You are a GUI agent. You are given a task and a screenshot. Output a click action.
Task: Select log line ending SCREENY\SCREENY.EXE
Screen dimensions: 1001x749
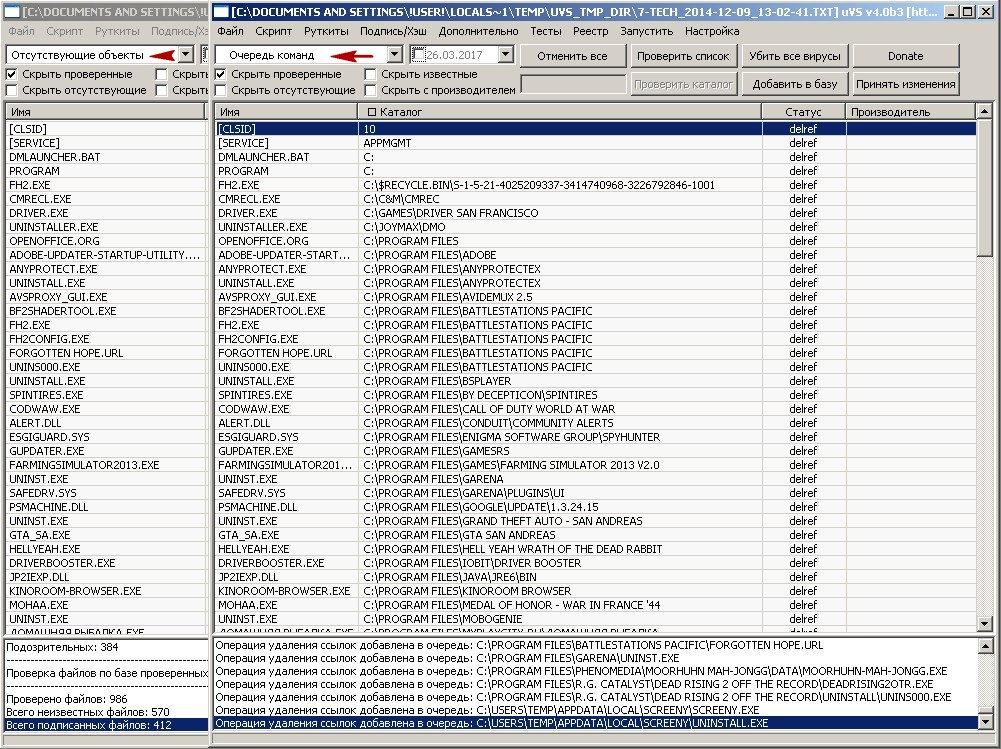596,710
